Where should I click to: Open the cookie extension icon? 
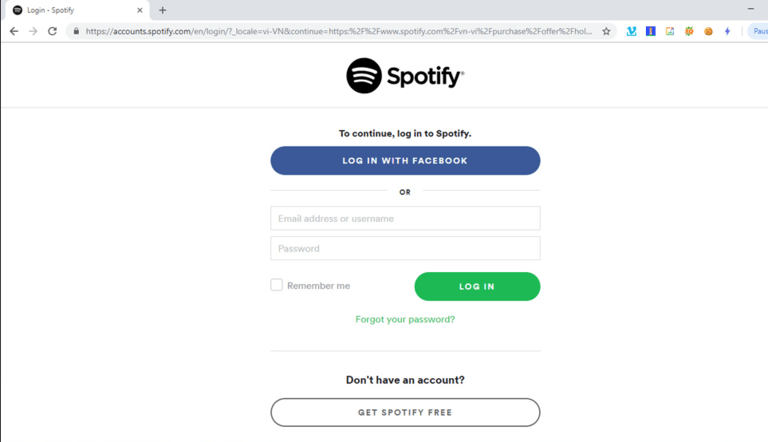pyautogui.click(x=708, y=31)
